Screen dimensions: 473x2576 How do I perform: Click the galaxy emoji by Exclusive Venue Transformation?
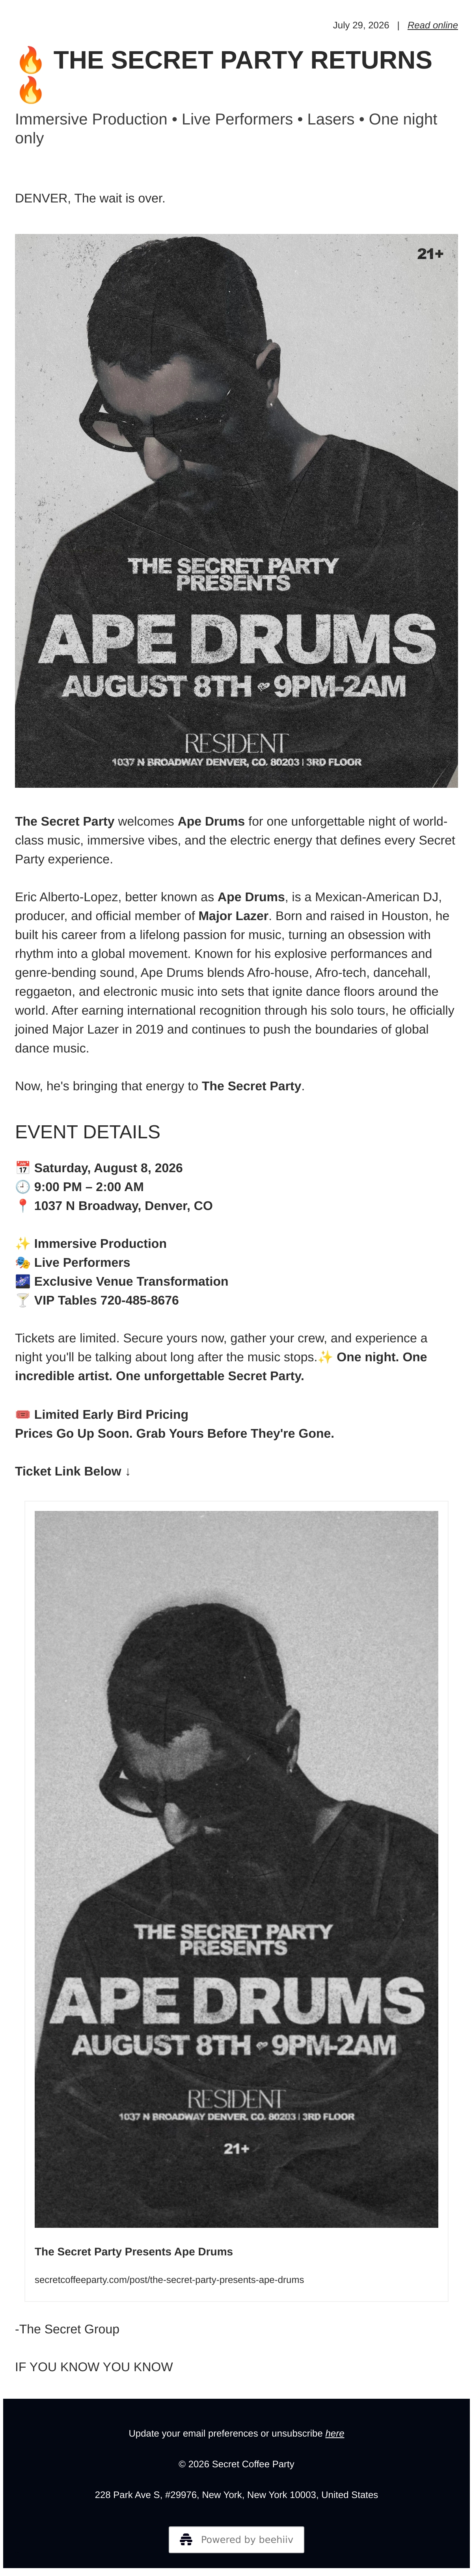23,1281
